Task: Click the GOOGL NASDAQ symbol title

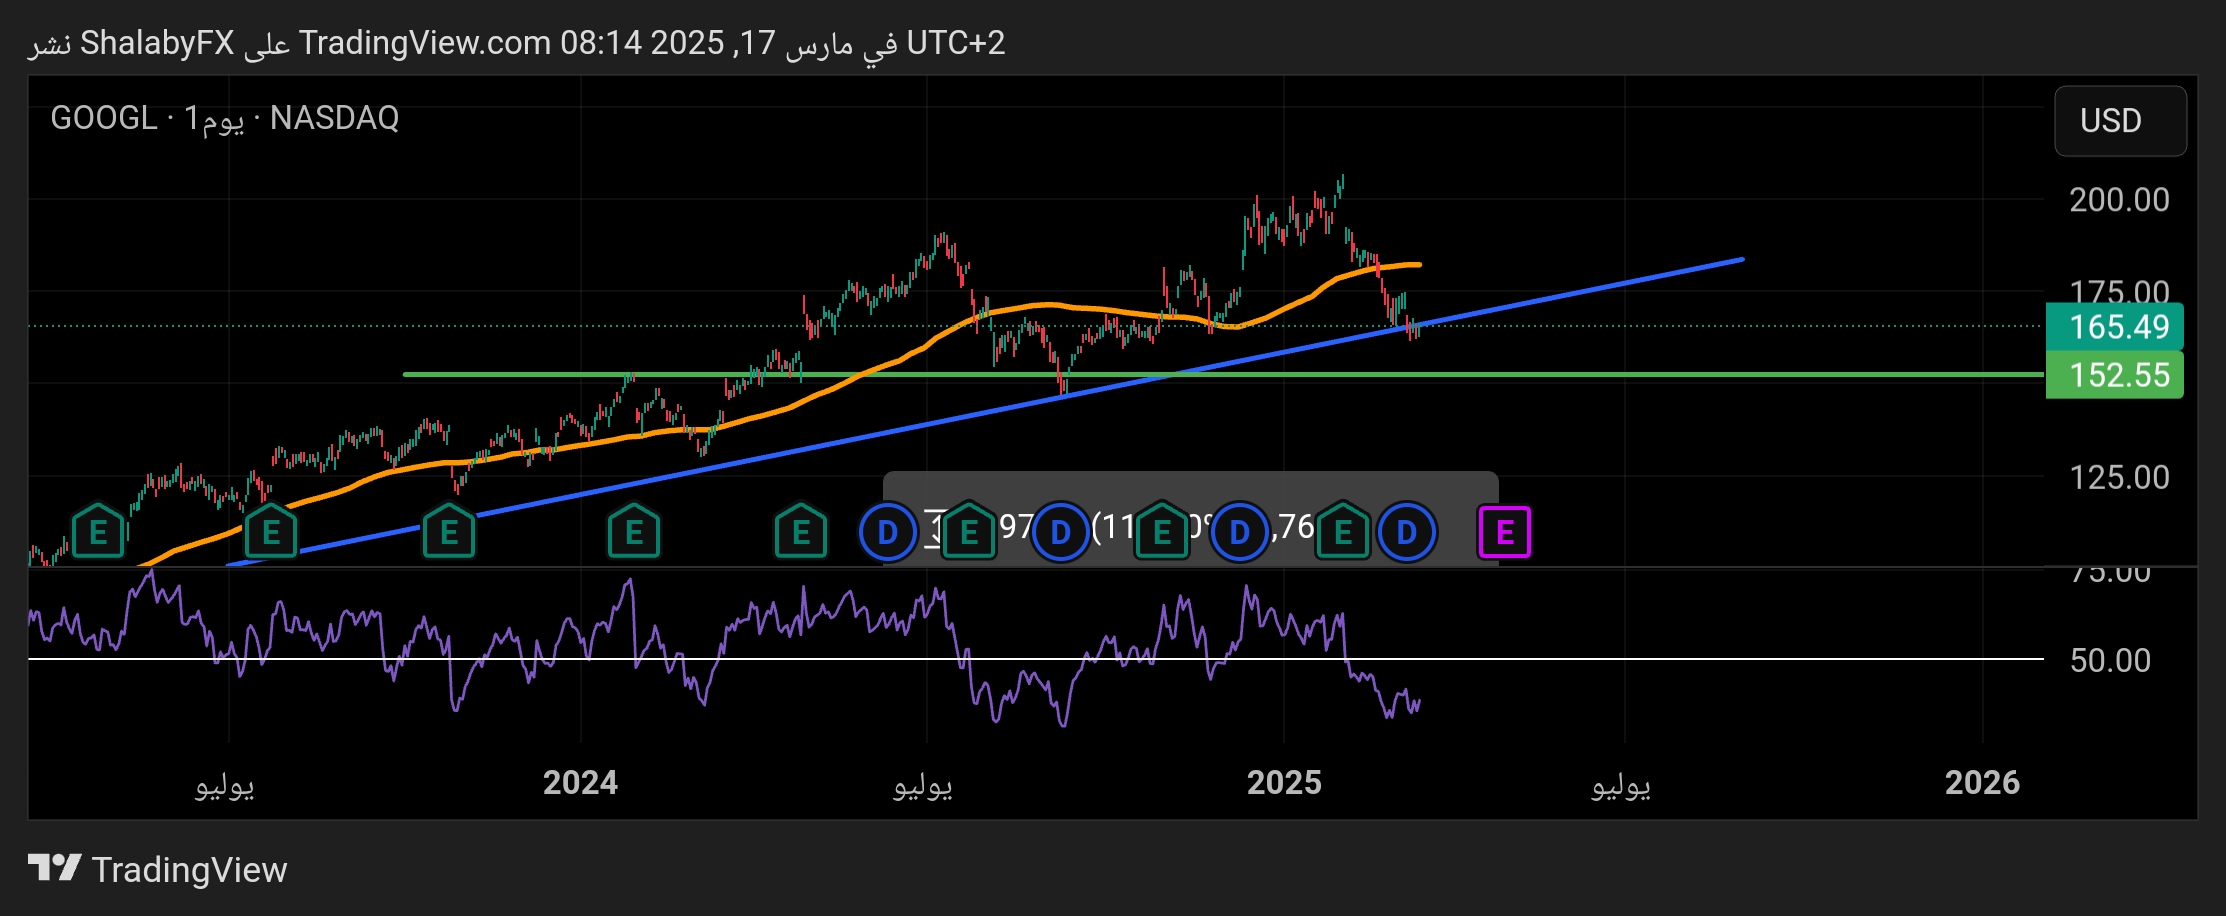Action: pos(225,119)
